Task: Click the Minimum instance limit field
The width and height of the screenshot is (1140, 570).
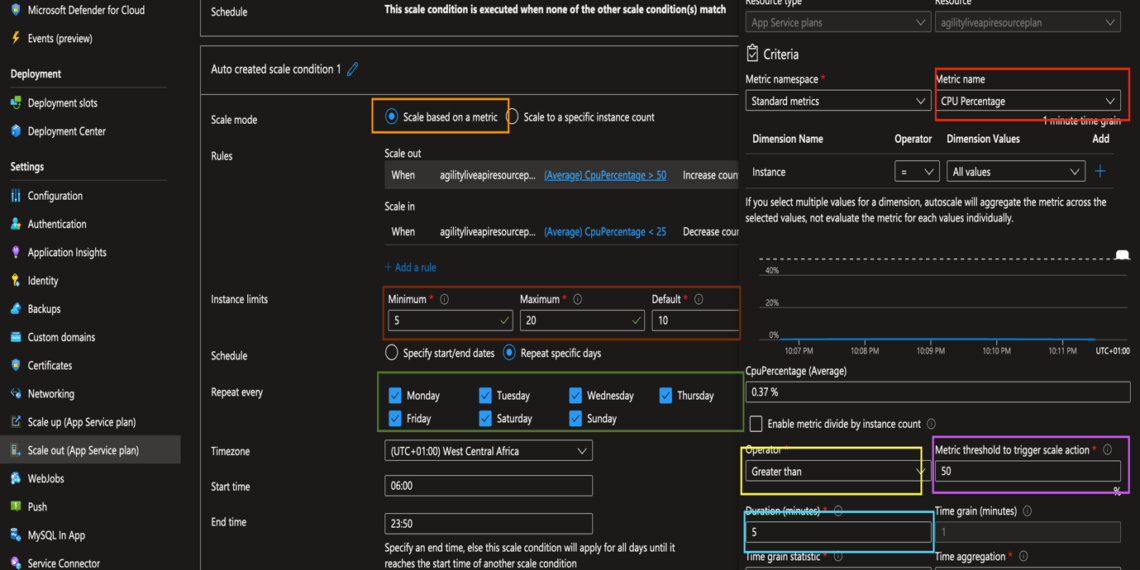Action: tap(450, 320)
